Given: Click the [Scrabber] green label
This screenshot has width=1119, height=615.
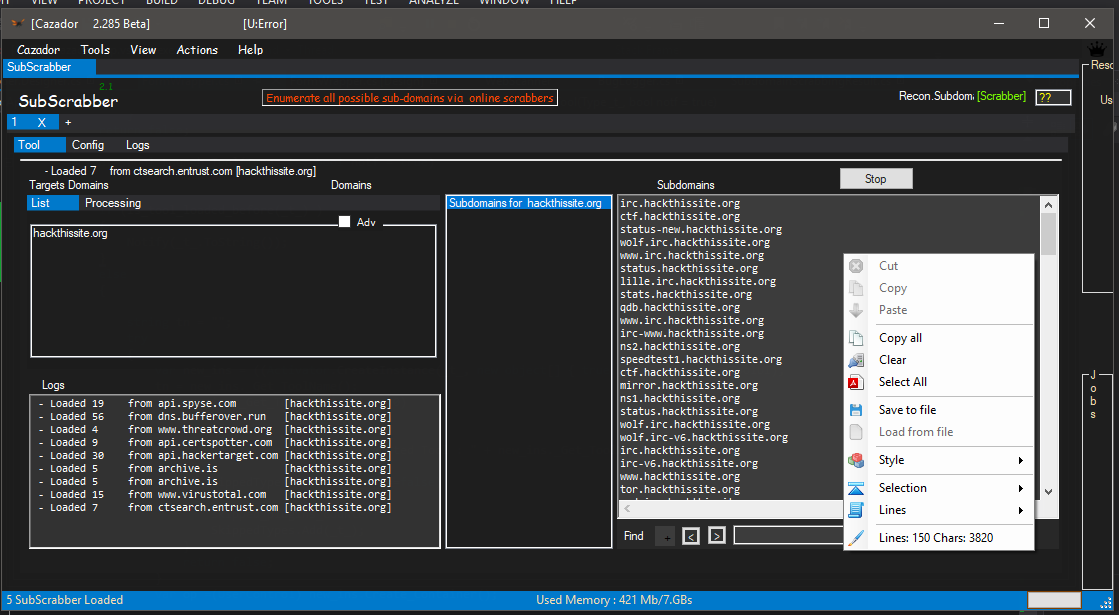Looking at the screenshot, I should click(1001, 96).
